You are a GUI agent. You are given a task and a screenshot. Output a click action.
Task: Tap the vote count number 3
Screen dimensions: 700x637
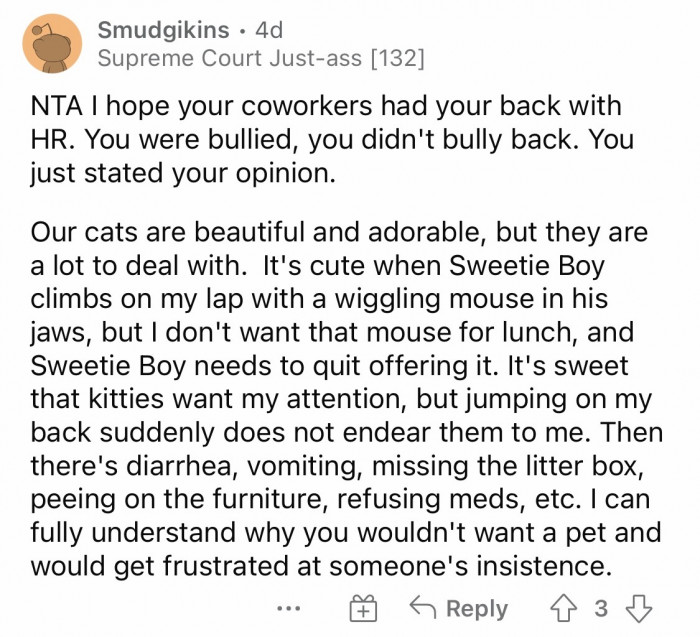(x=600, y=608)
